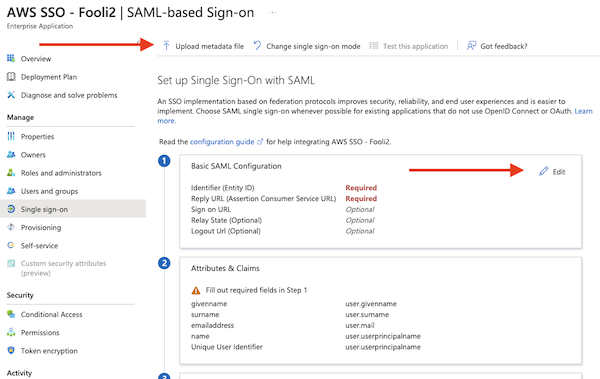Click the Attributes & Claims heading
The image size is (600, 379).
point(225,268)
